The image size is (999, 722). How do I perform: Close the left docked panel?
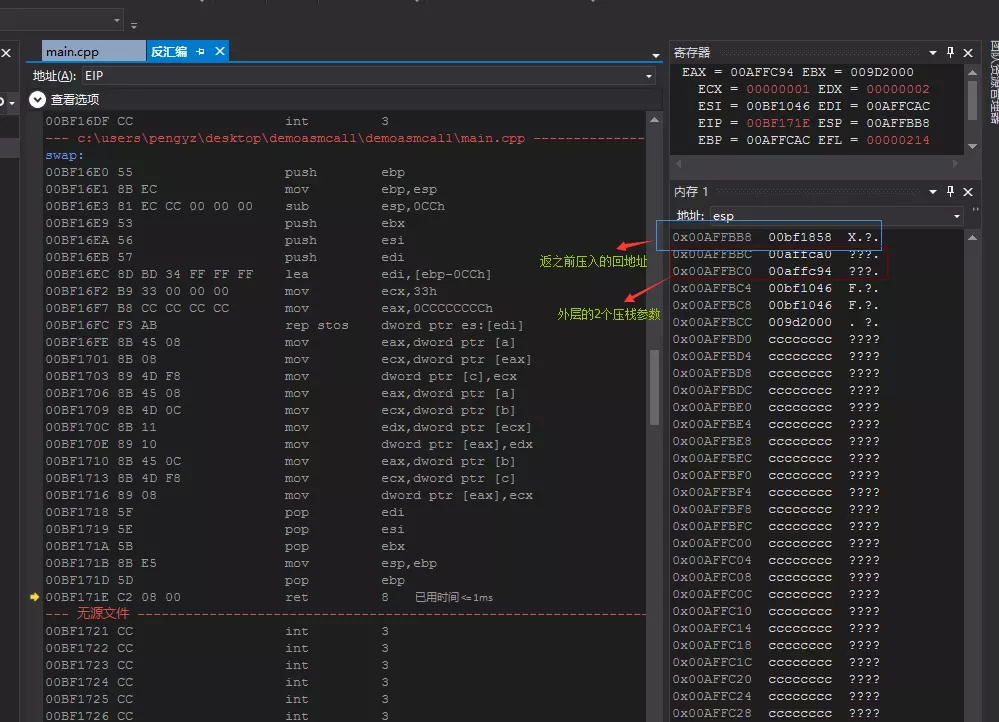(x=6, y=53)
